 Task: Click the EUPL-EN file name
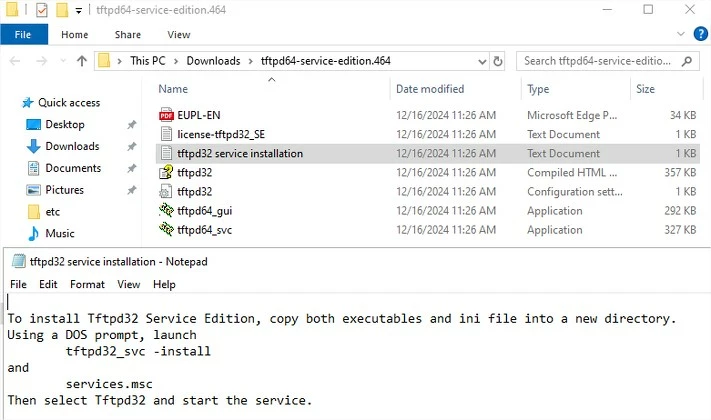tap(199, 115)
